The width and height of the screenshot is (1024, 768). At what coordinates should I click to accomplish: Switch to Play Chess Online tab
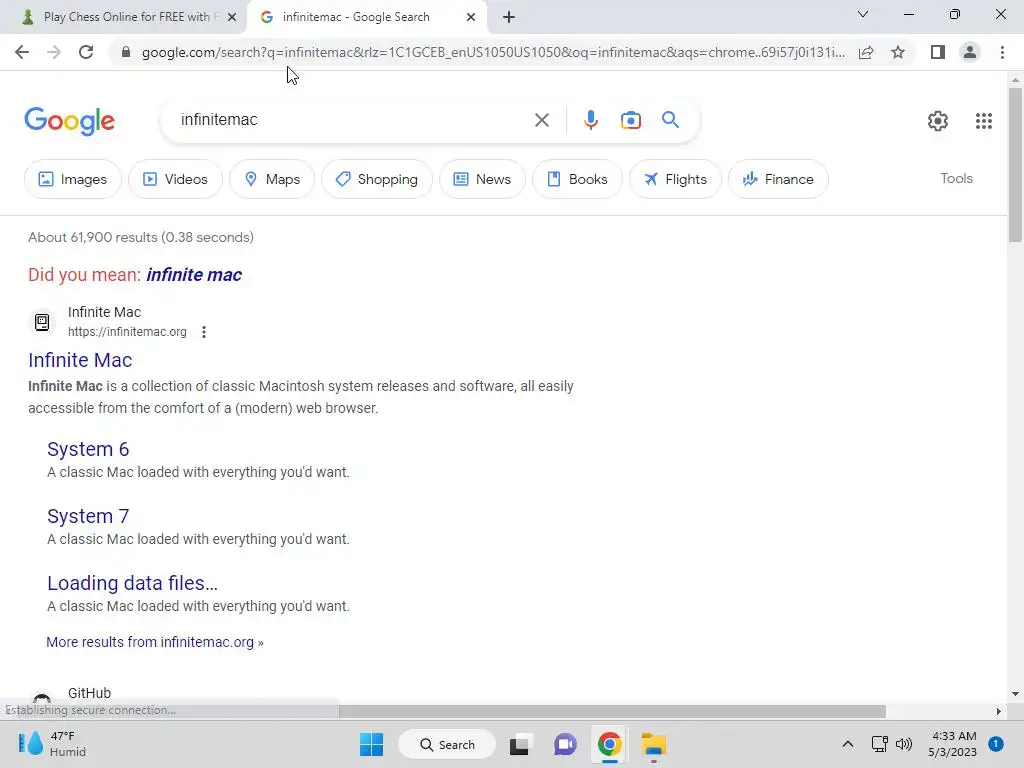tap(126, 17)
